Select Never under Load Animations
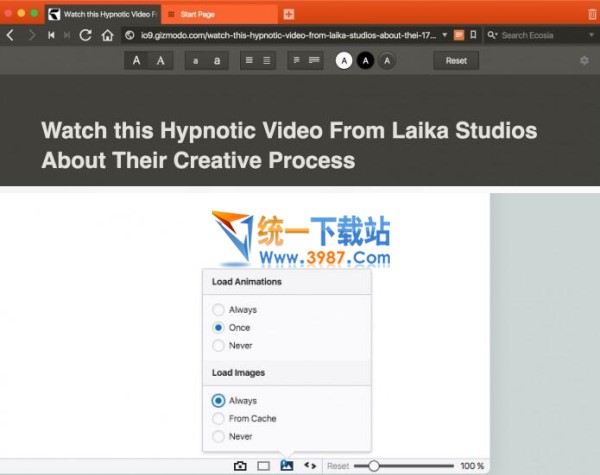Viewport: 600px width, 475px height. click(219, 345)
